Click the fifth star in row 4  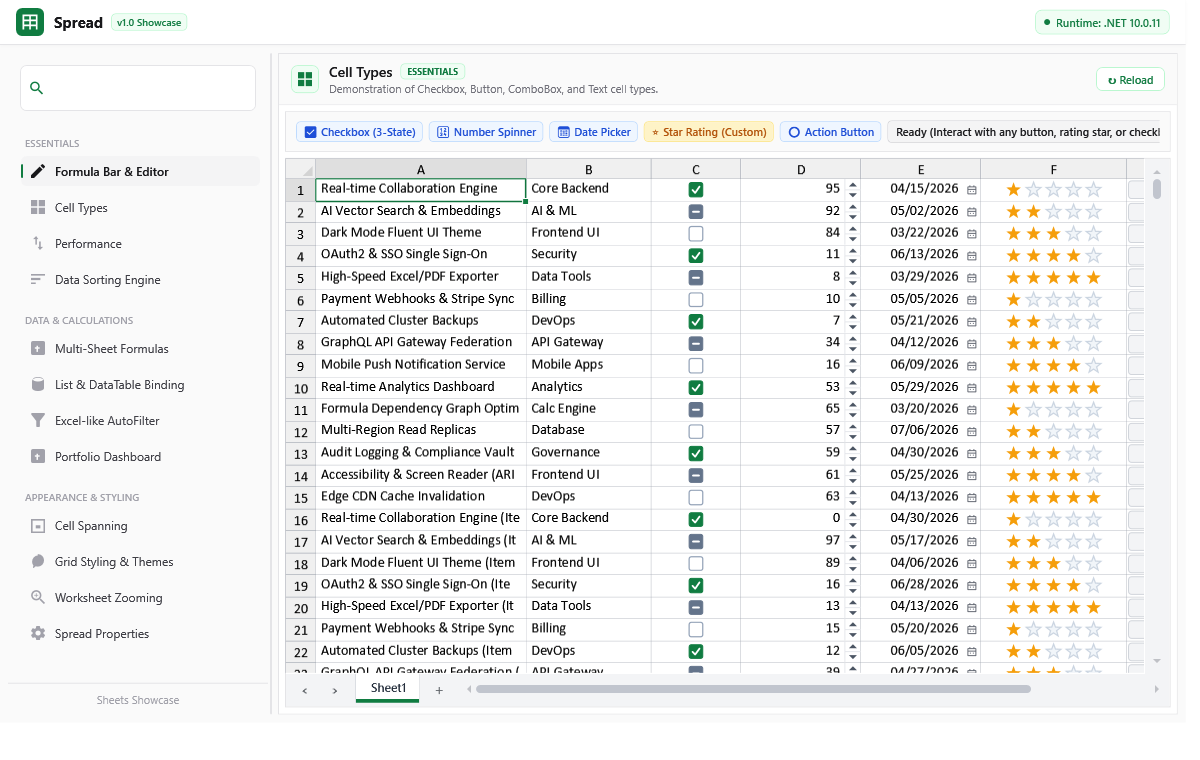click(1093, 255)
